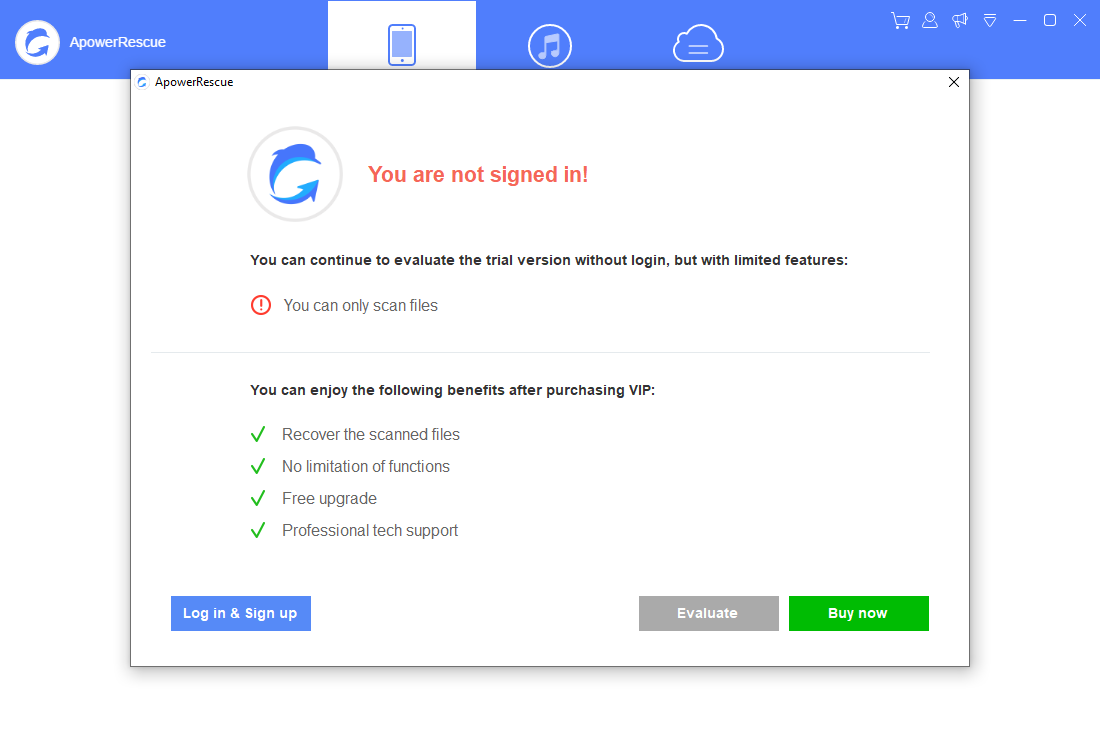Open the shopping cart in title bar
This screenshot has height=738, width=1100.
click(x=900, y=20)
